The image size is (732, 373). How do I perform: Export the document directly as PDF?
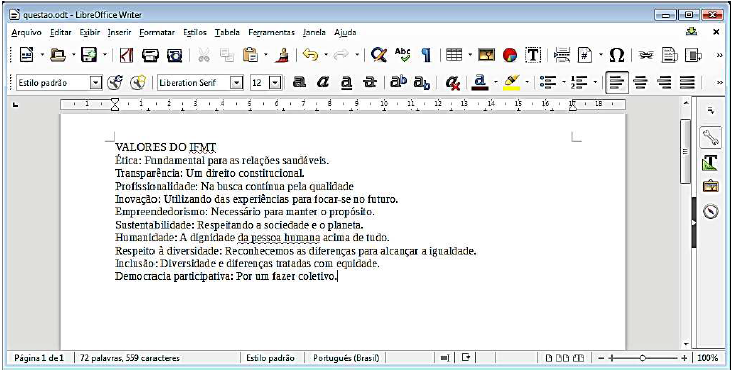(x=126, y=55)
